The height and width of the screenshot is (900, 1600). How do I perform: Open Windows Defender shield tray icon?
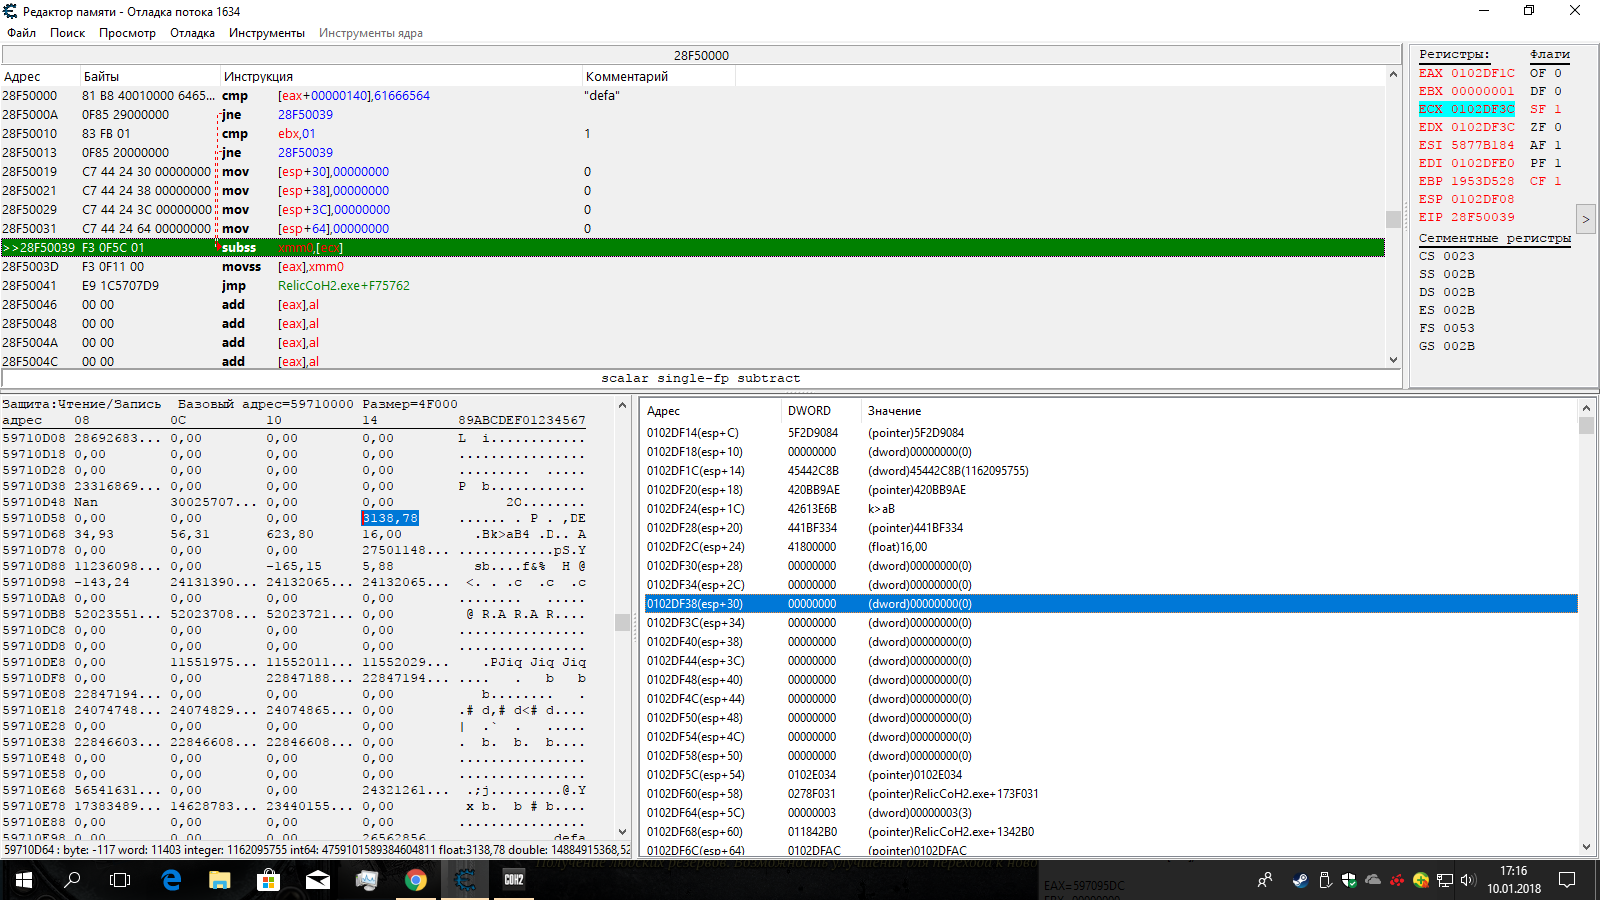click(x=1348, y=880)
